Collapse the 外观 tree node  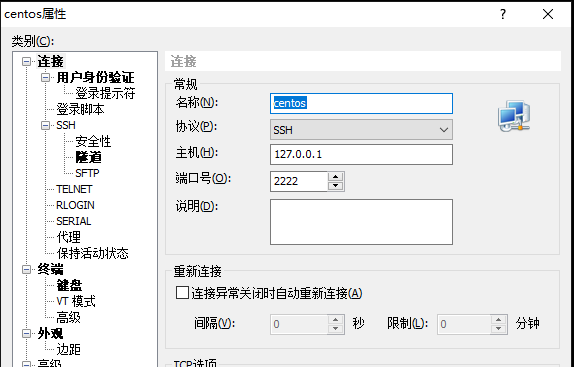26,333
